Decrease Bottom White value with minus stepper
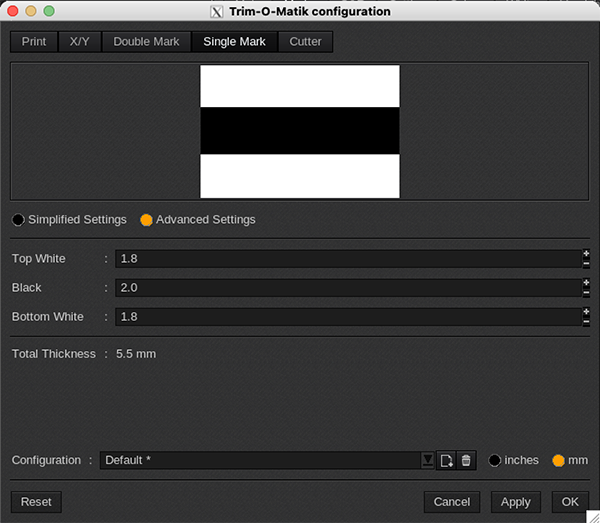The height and width of the screenshot is (523, 600). pyautogui.click(x=586, y=322)
